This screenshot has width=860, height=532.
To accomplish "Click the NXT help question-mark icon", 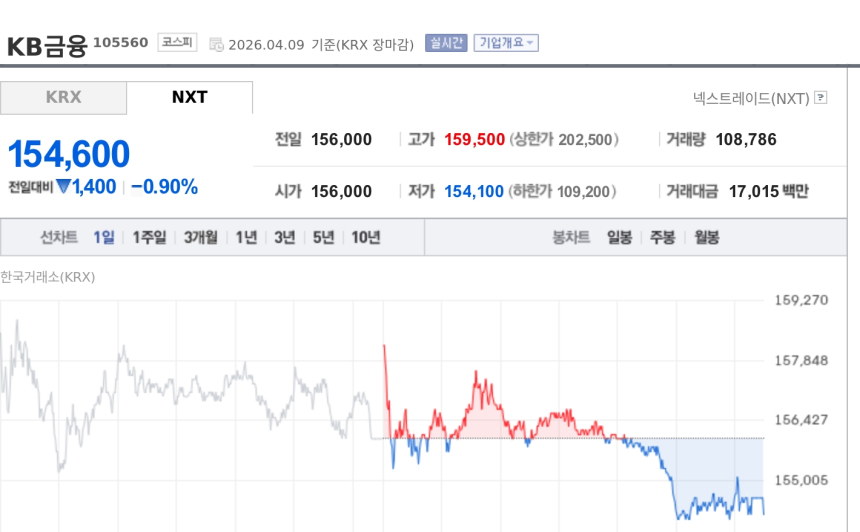I will (821, 98).
